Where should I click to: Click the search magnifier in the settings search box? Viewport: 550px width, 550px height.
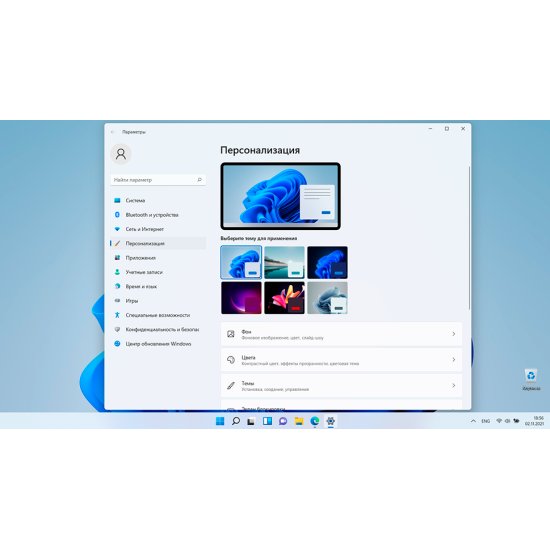click(199, 180)
